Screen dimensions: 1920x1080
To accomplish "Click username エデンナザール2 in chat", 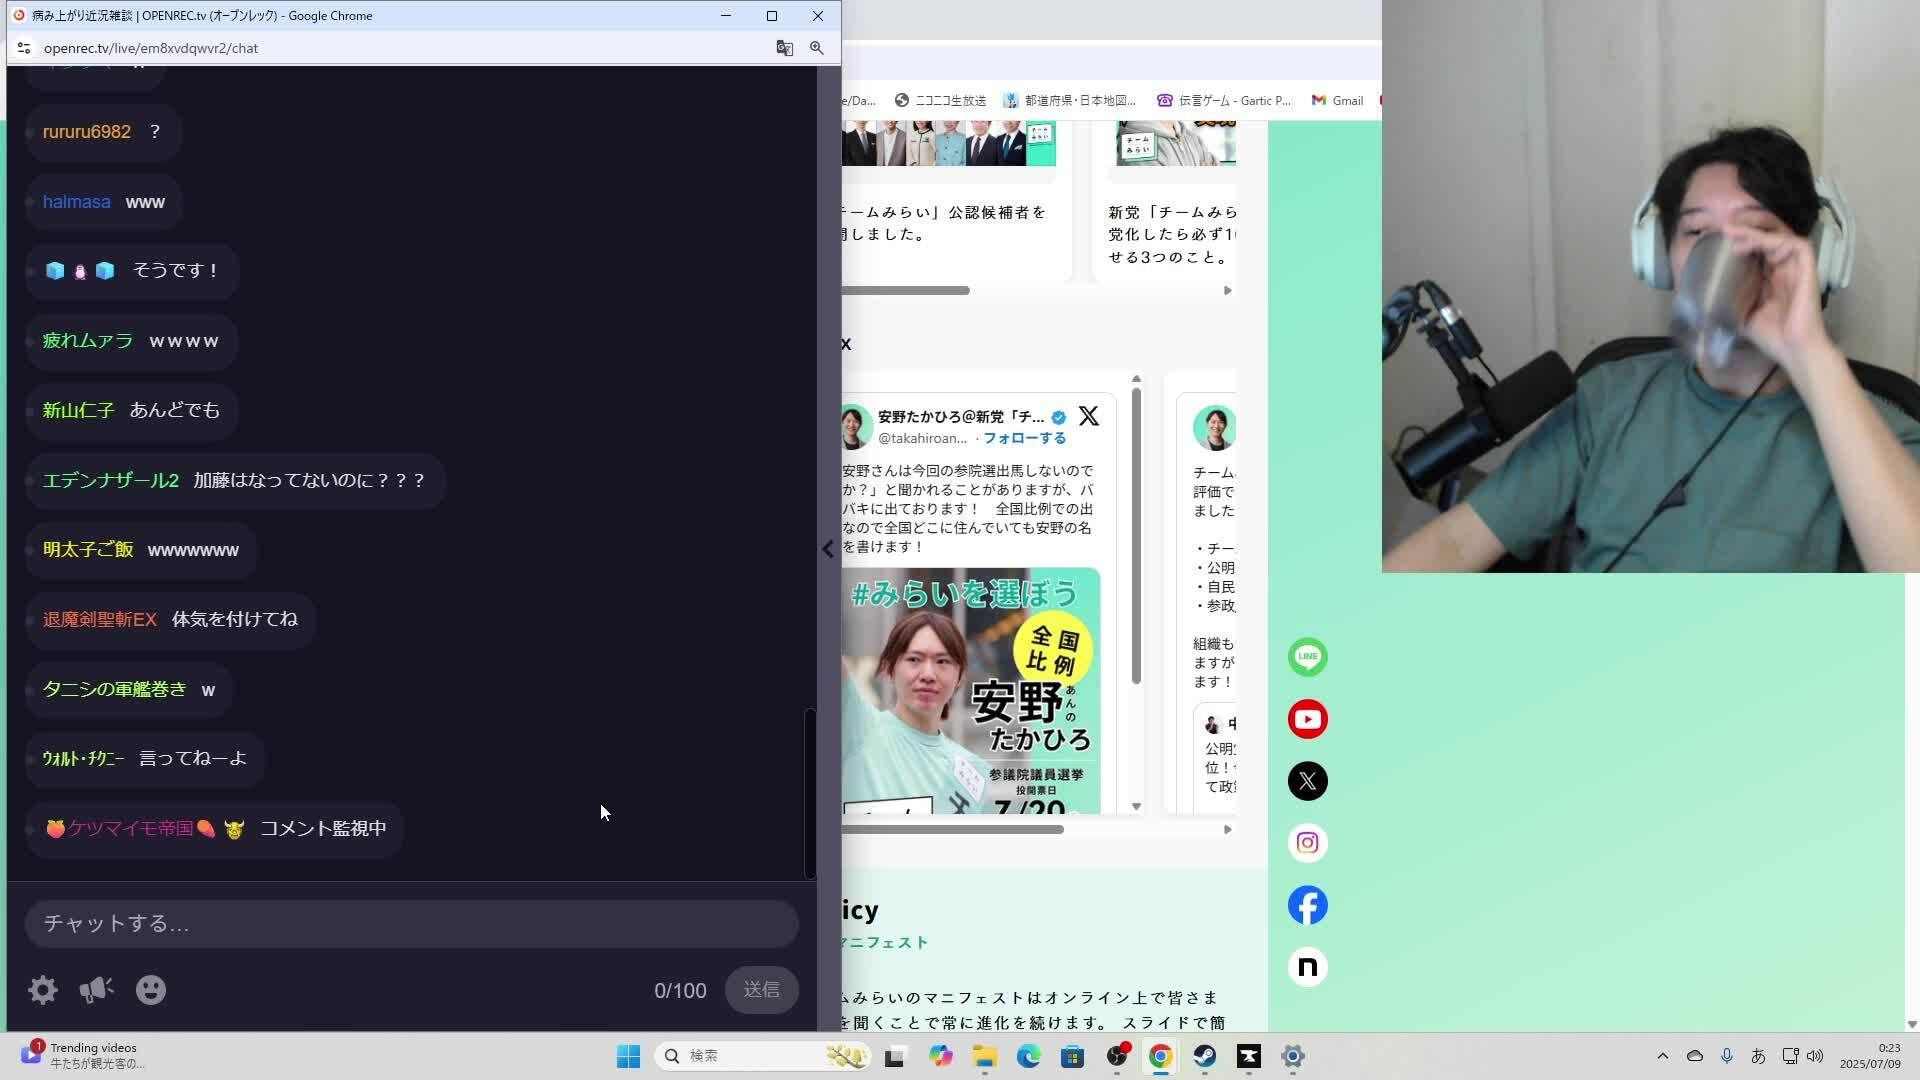I will point(111,481).
